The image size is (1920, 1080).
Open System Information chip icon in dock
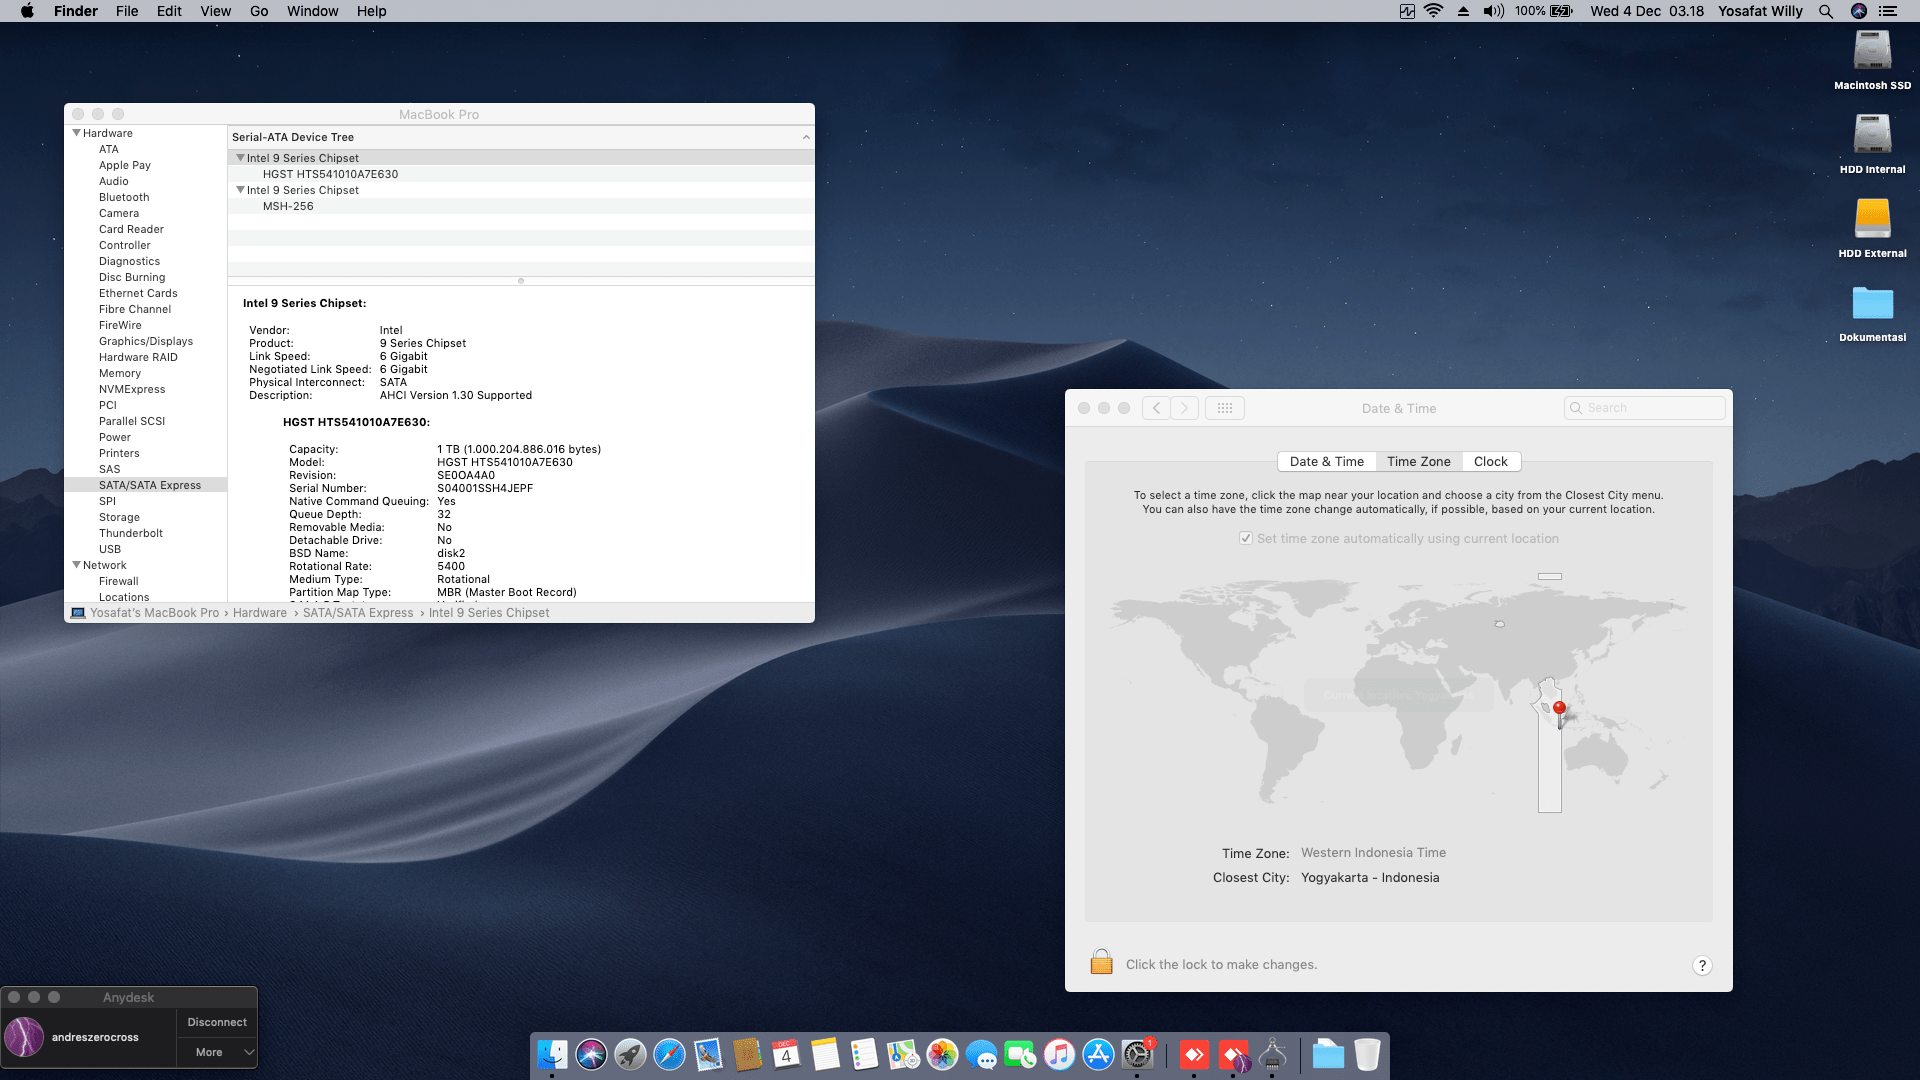[x=1272, y=1054]
